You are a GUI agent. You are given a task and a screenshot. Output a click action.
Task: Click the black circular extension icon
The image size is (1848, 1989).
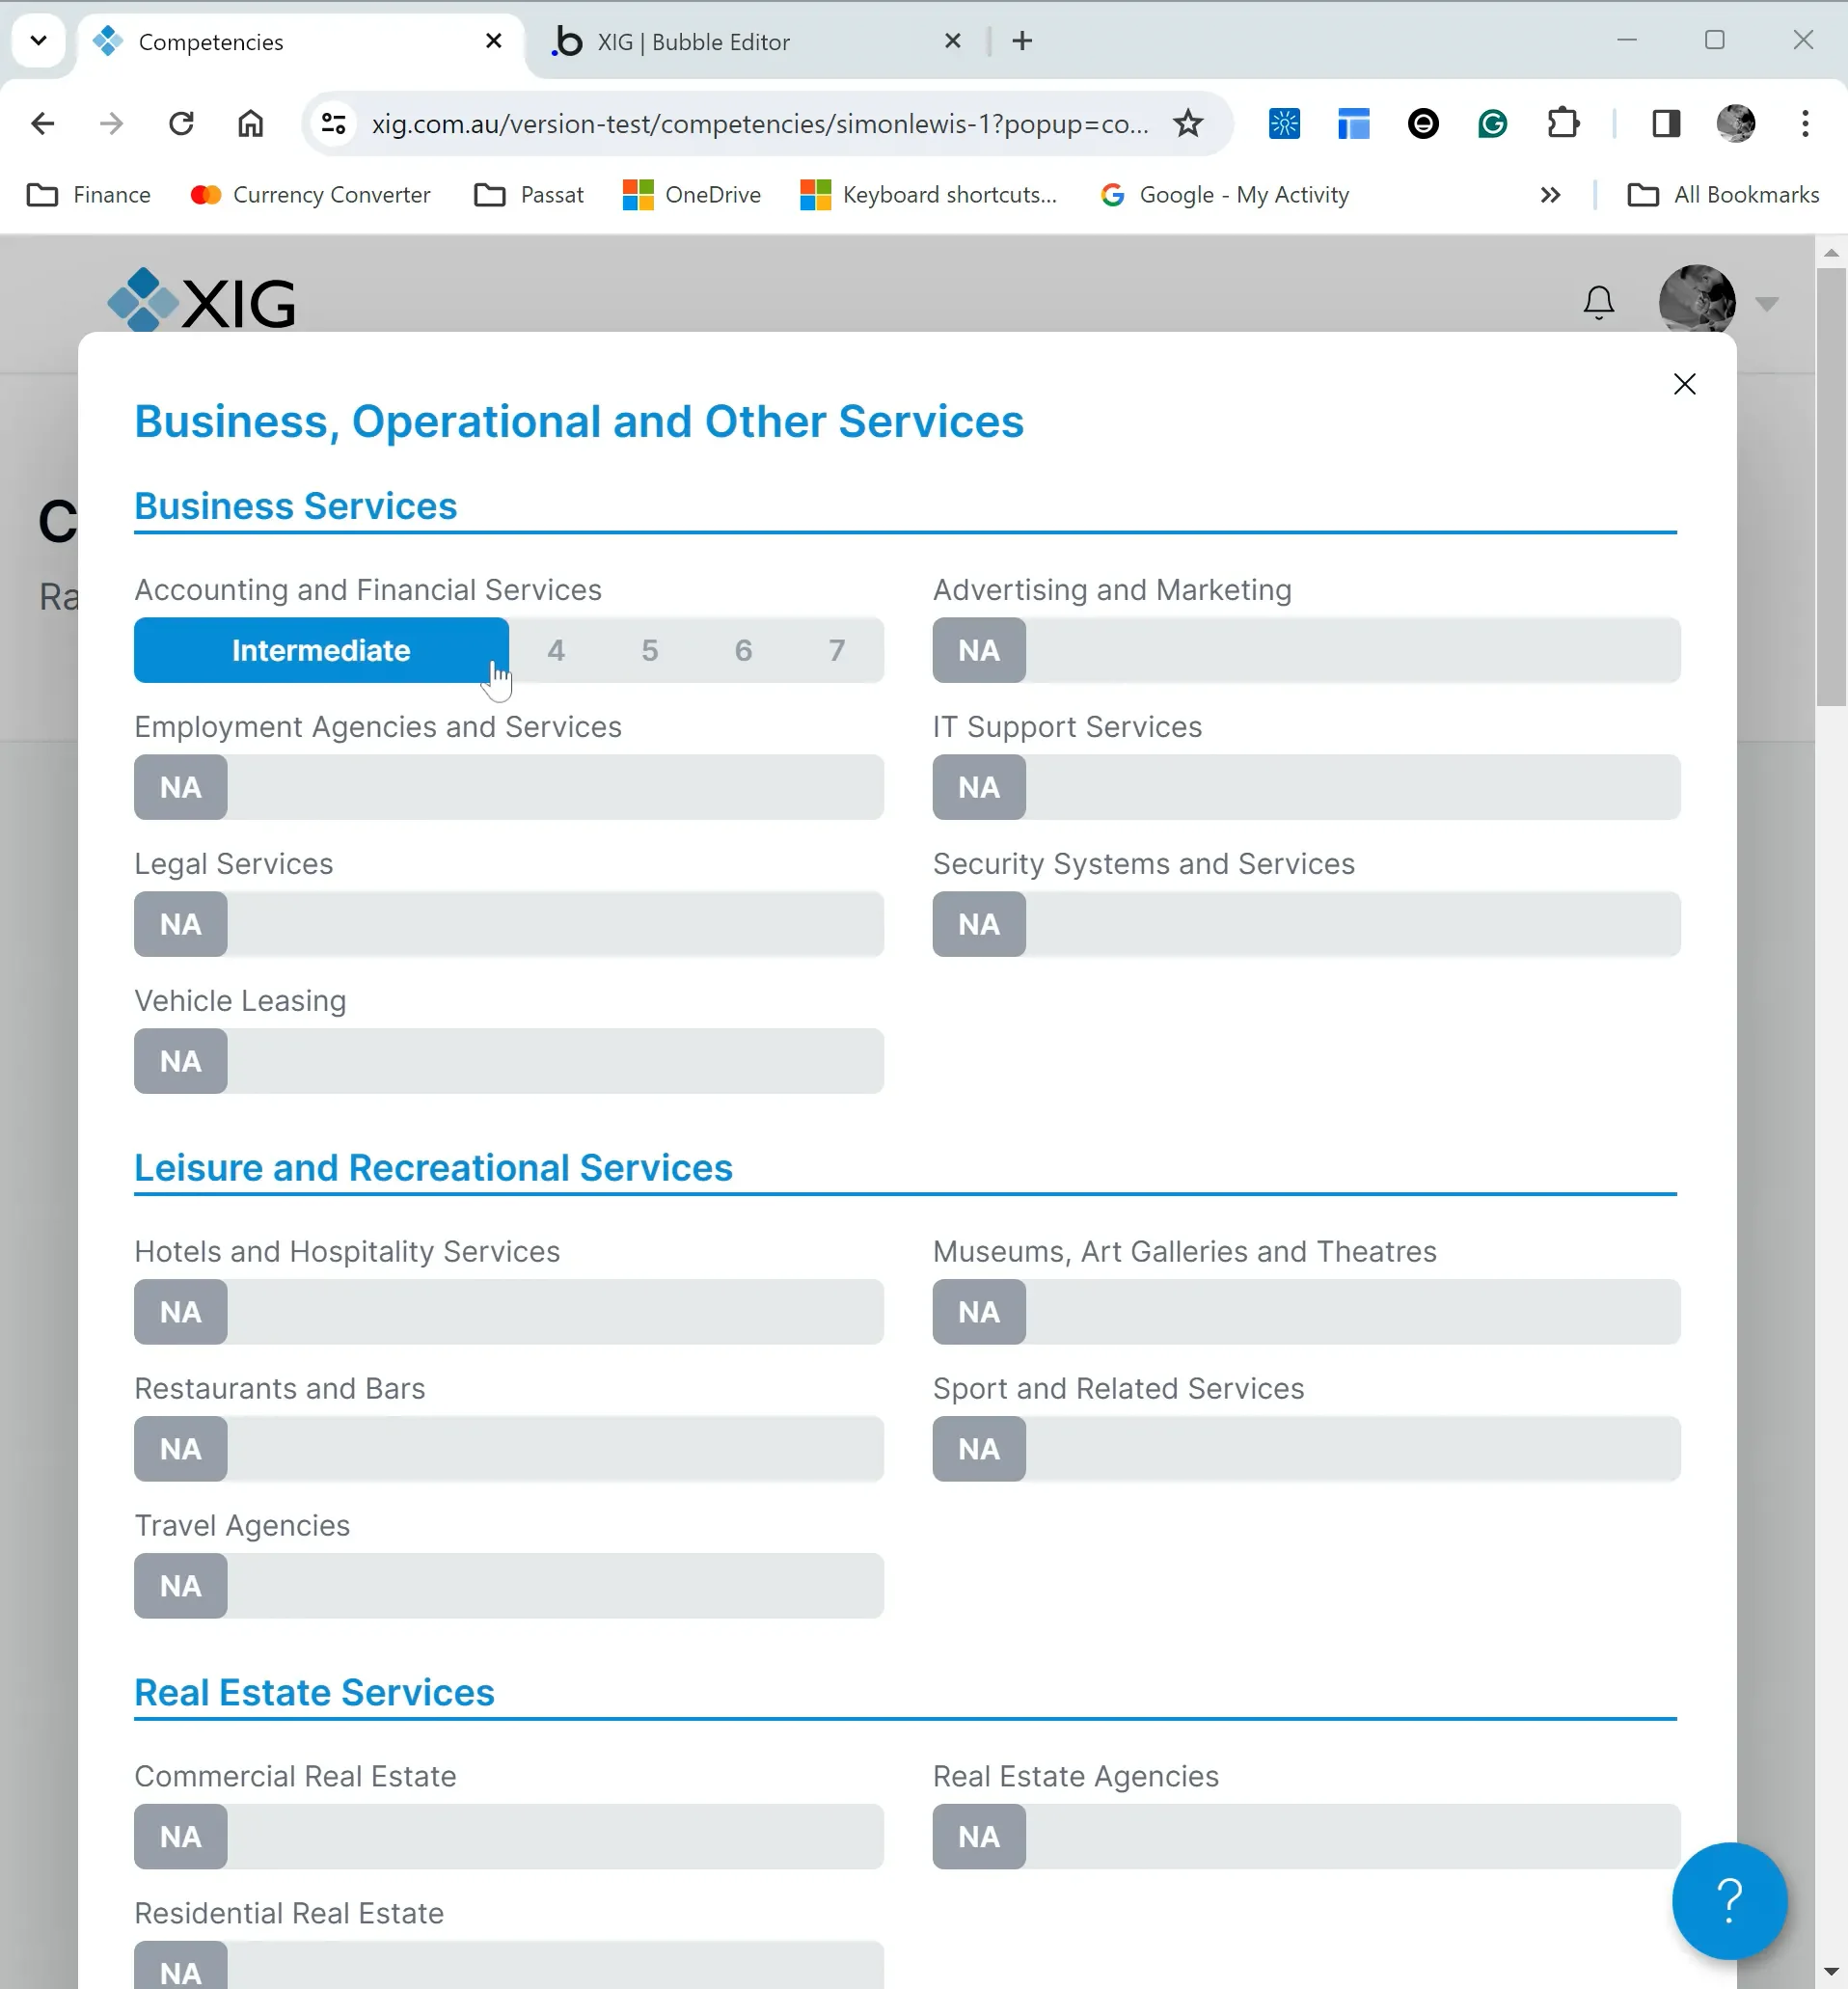[x=1423, y=123]
